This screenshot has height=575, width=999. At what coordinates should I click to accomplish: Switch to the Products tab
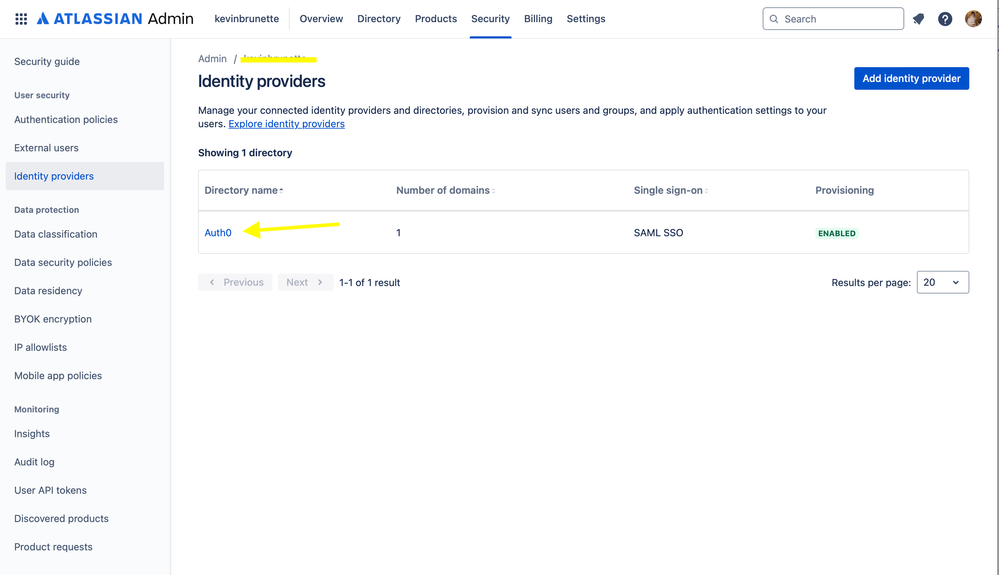click(436, 19)
